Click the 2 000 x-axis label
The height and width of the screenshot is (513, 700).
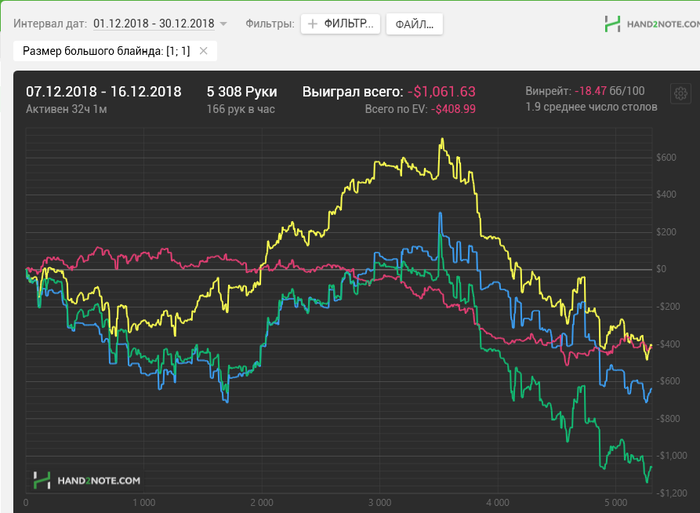click(262, 503)
